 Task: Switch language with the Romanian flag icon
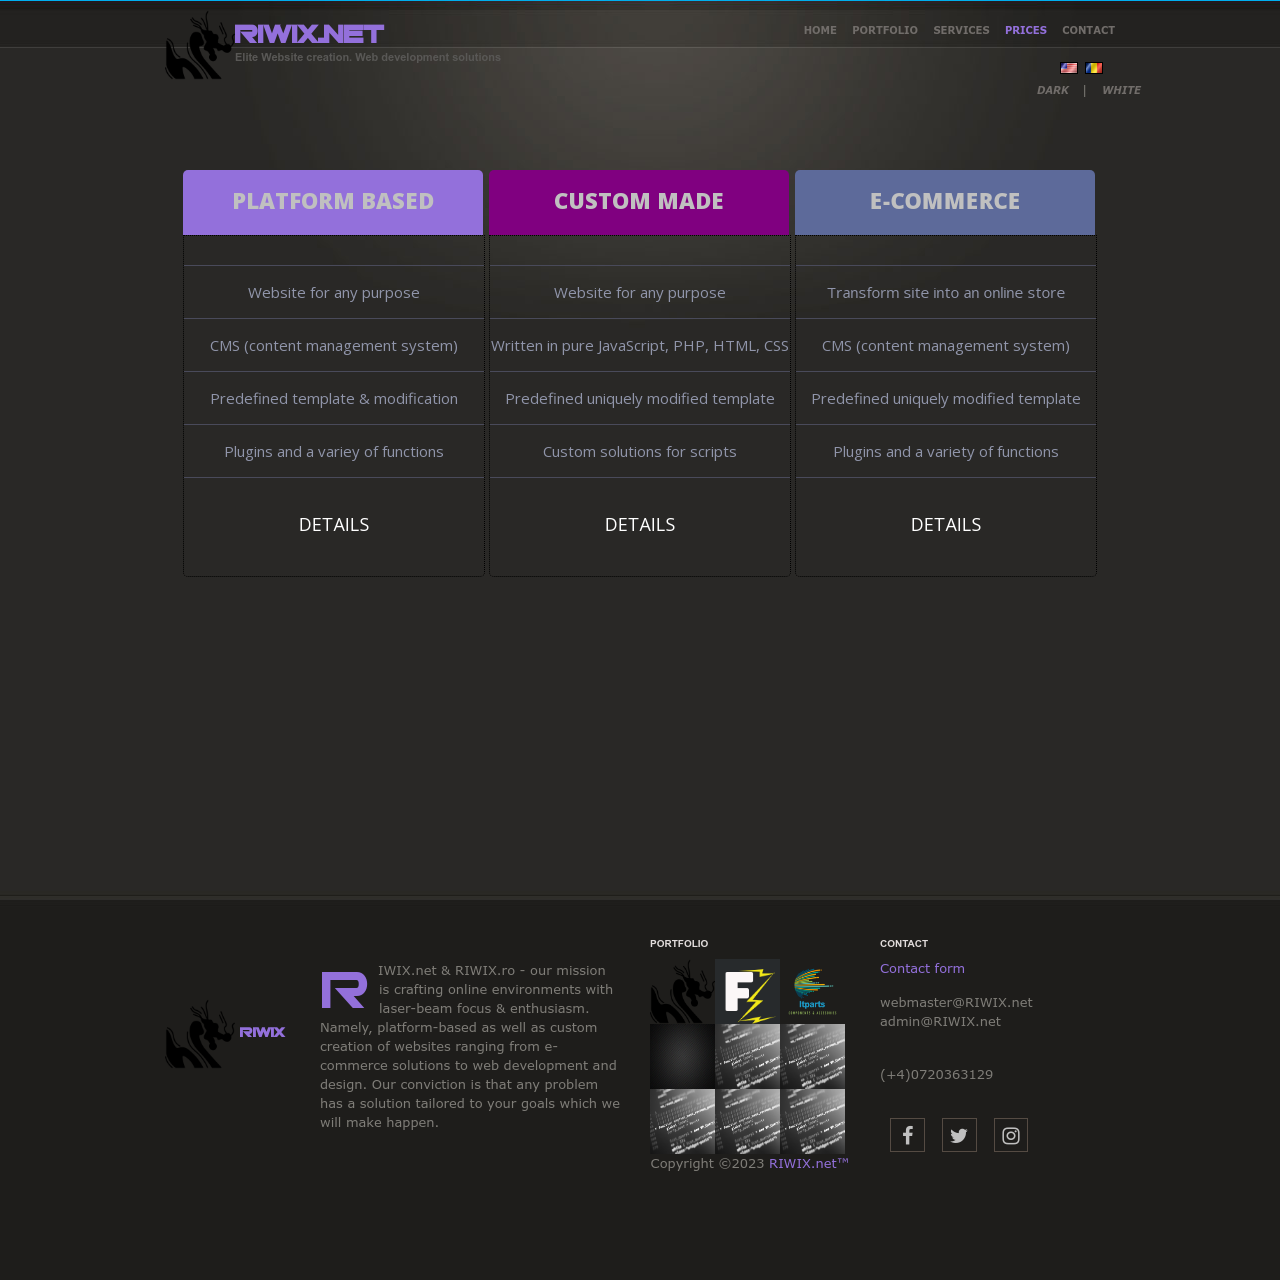(1094, 68)
